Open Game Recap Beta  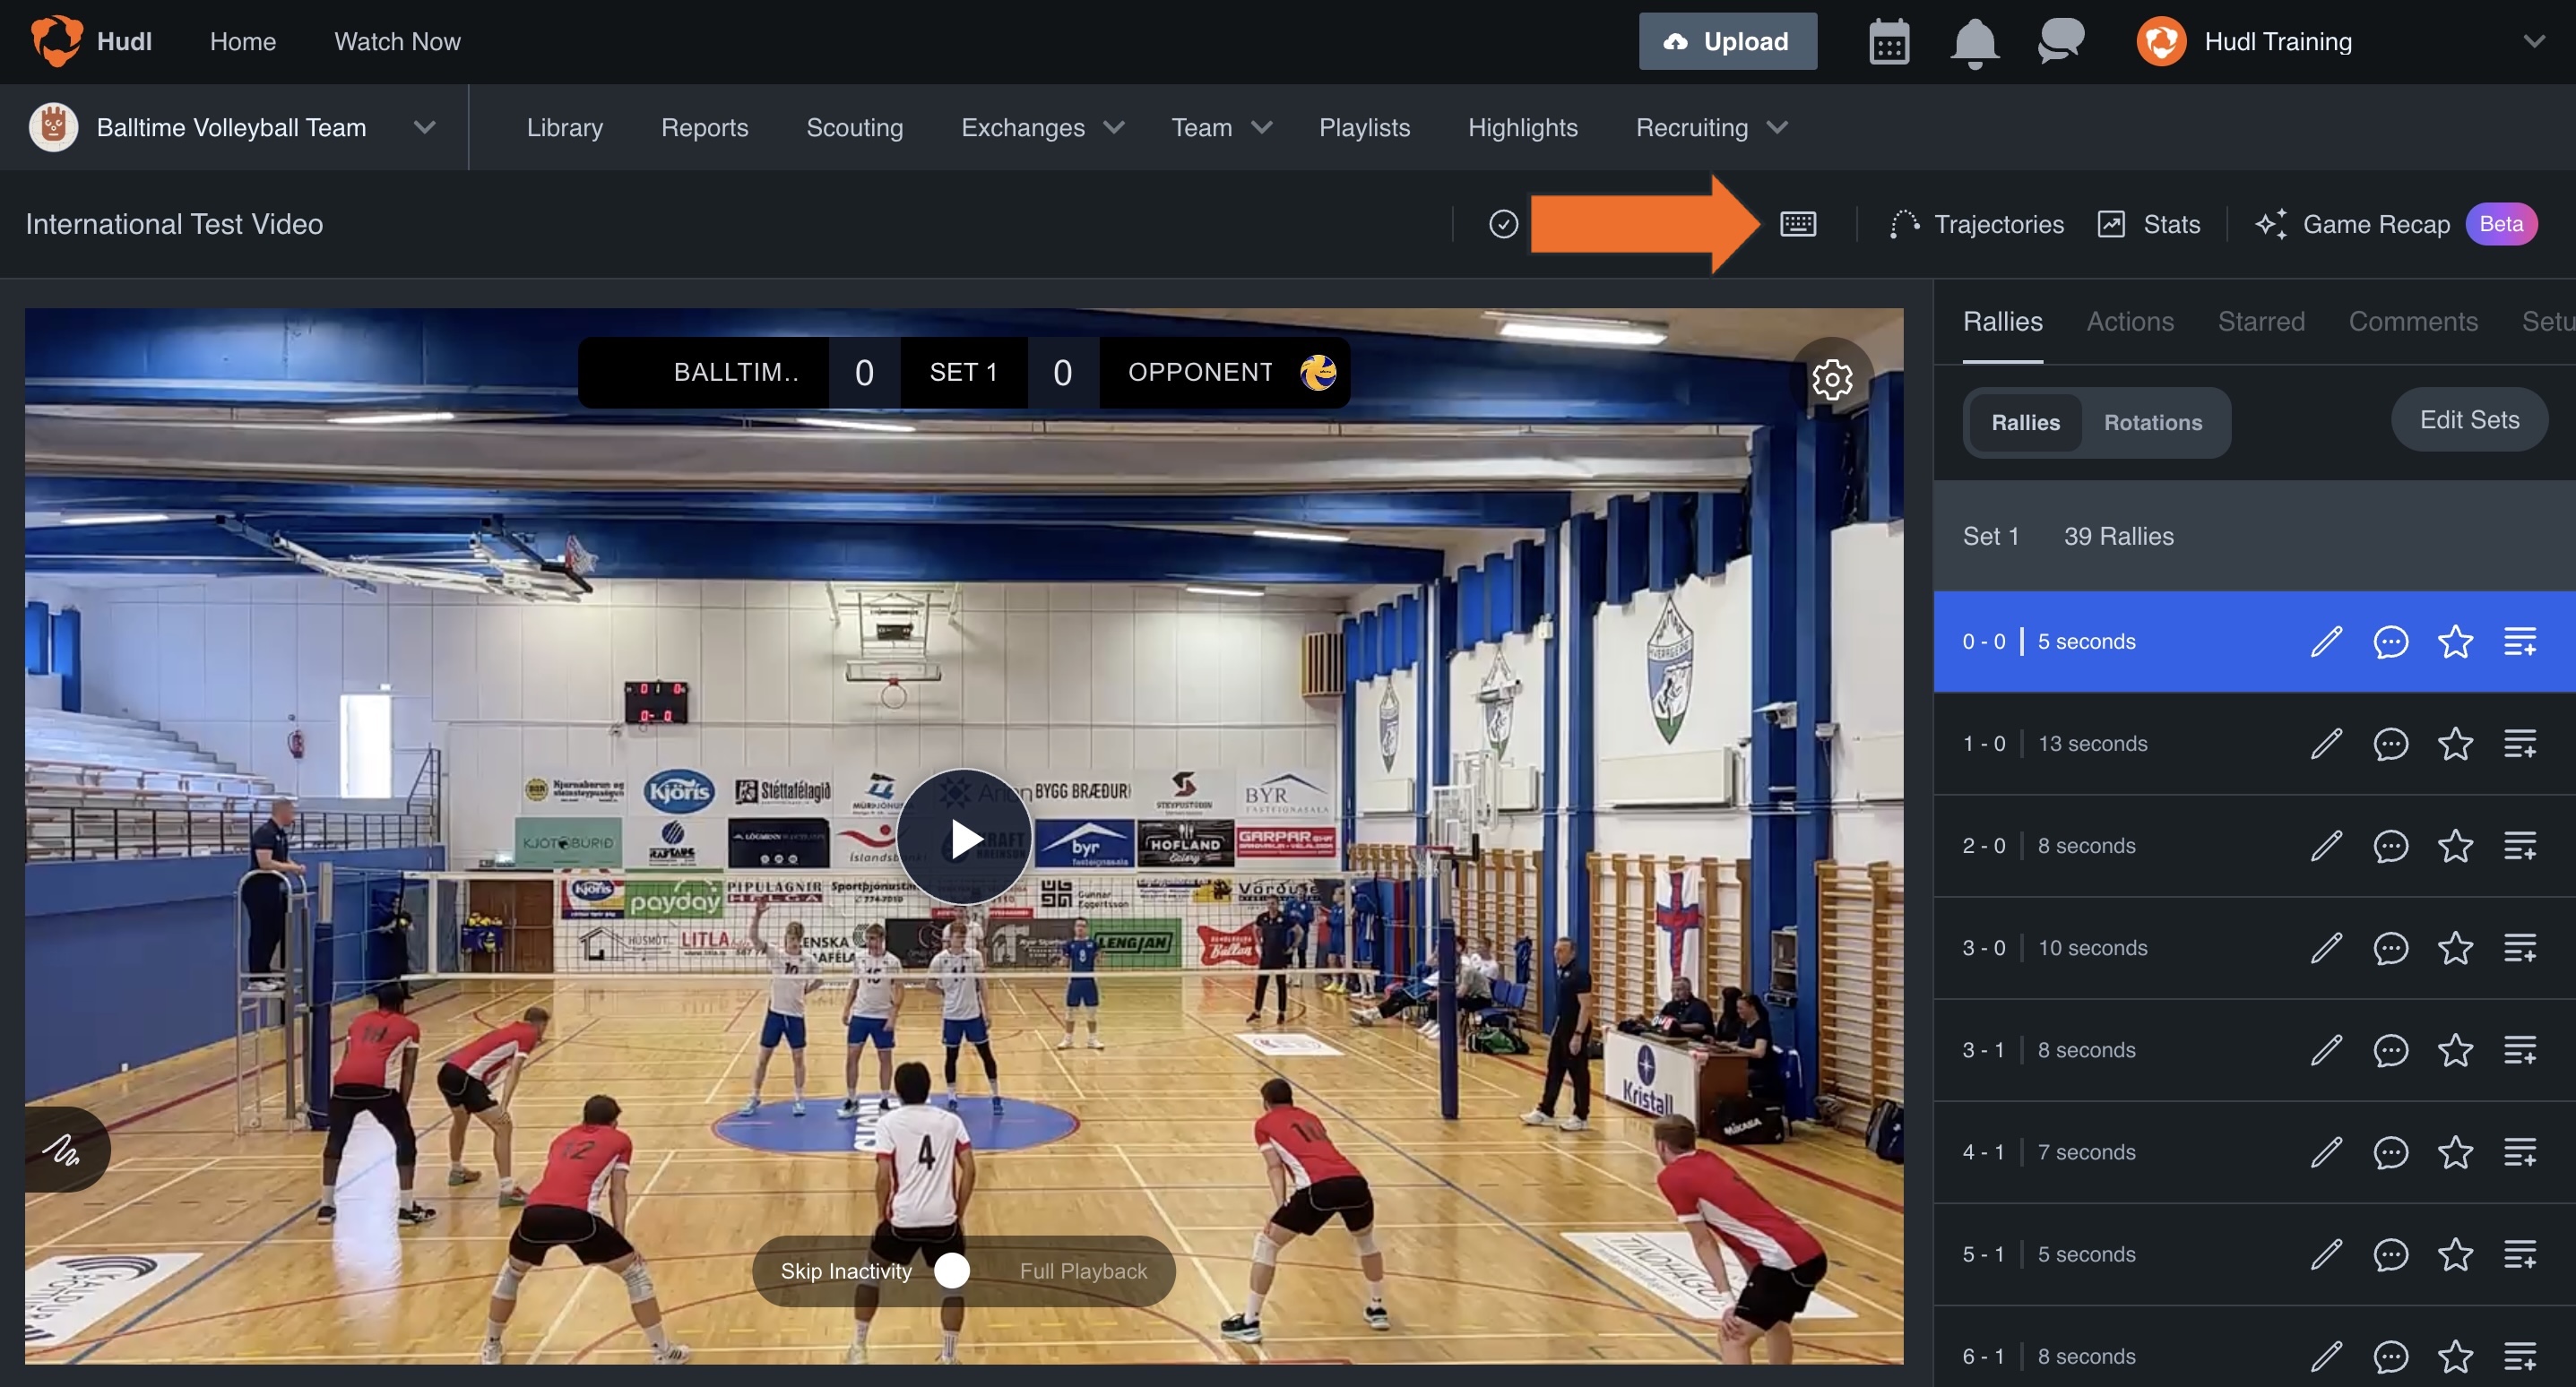2394,224
